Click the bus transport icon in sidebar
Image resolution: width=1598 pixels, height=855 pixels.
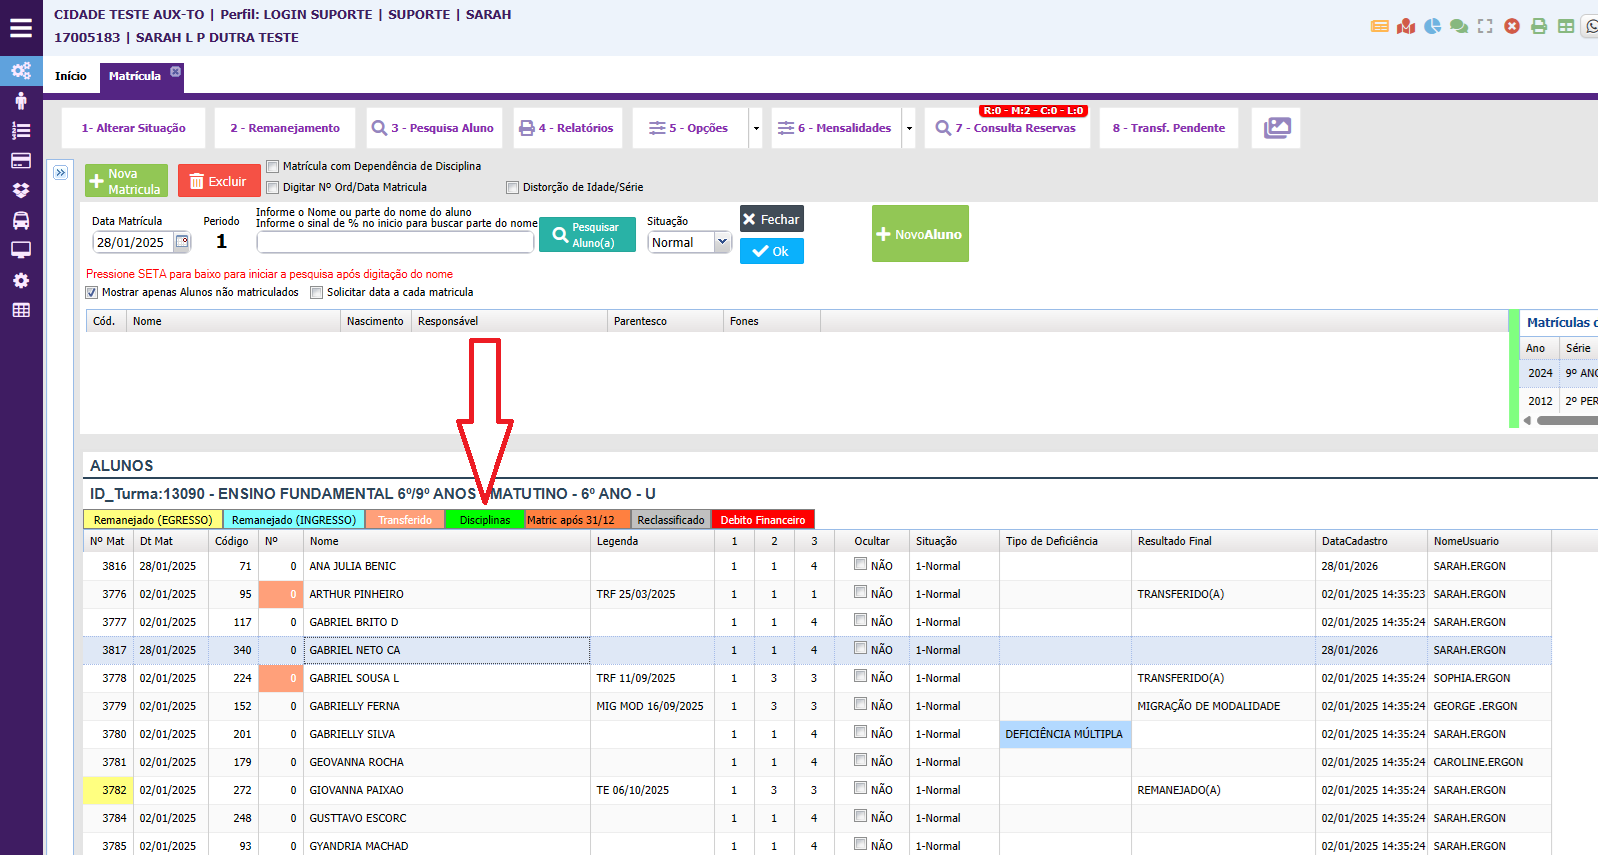(21, 220)
